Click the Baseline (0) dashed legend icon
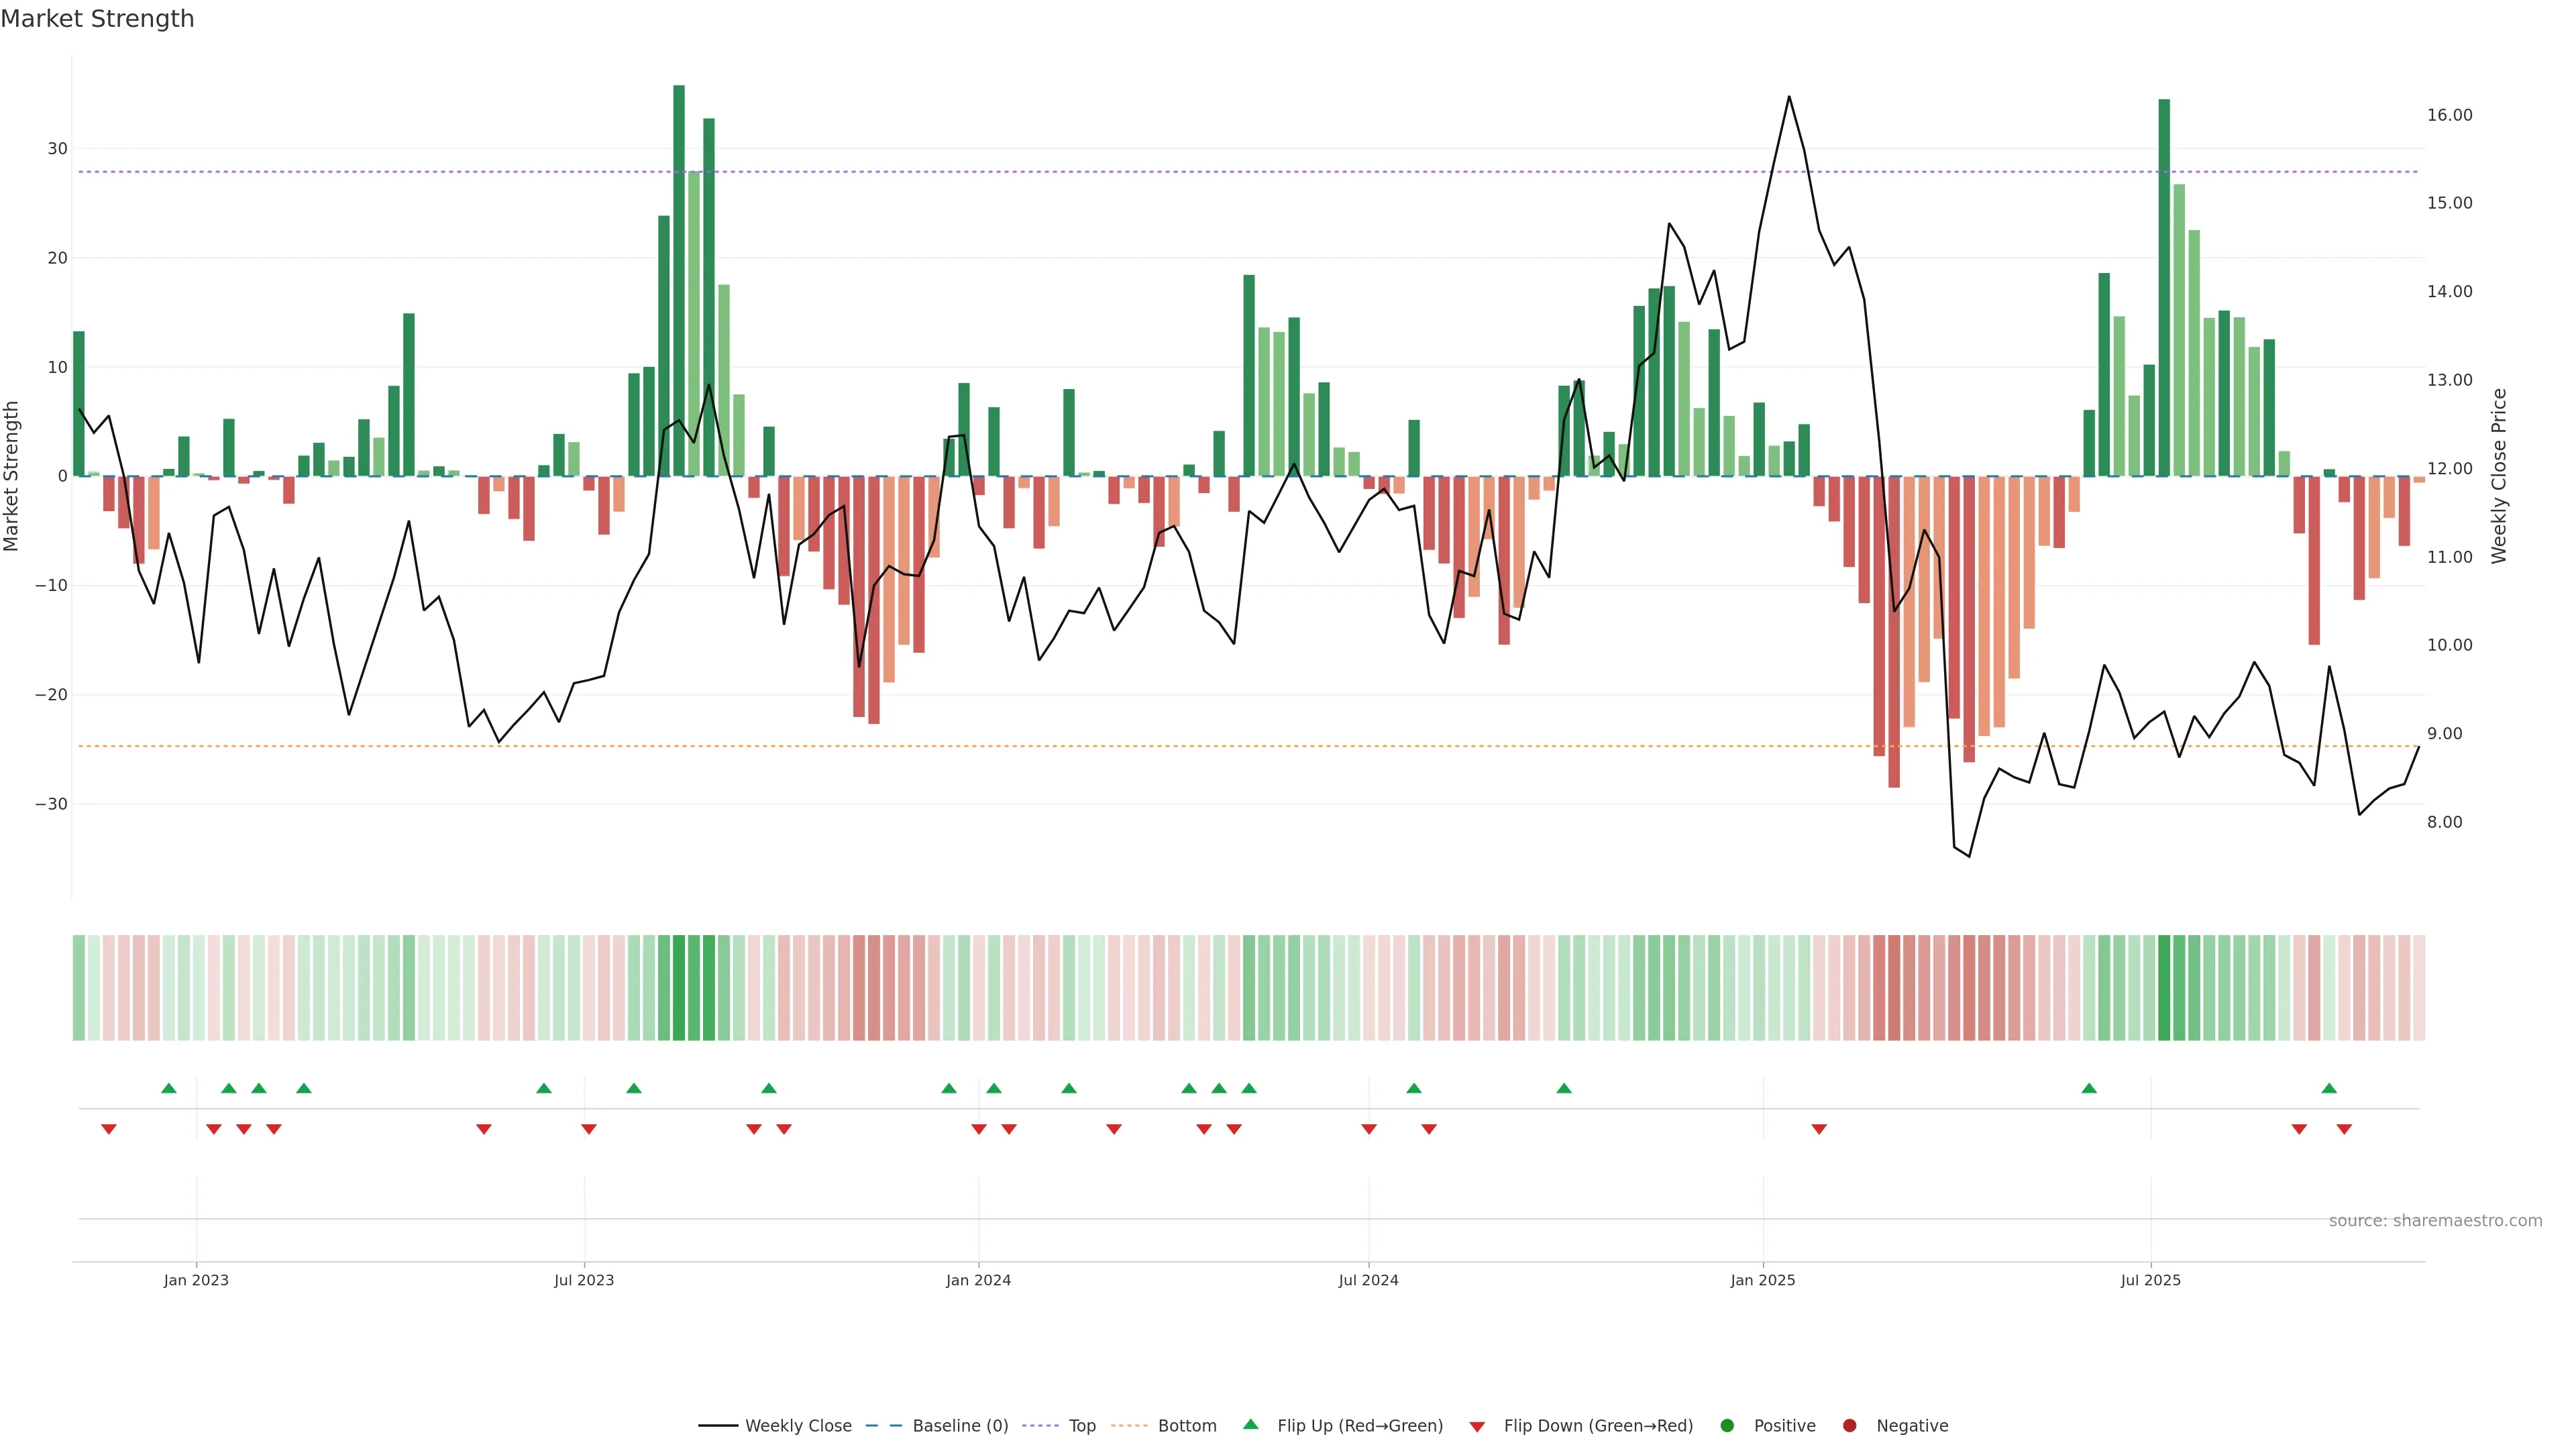The width and height of the screenshot is (2576, 1449). (883, 1425)
